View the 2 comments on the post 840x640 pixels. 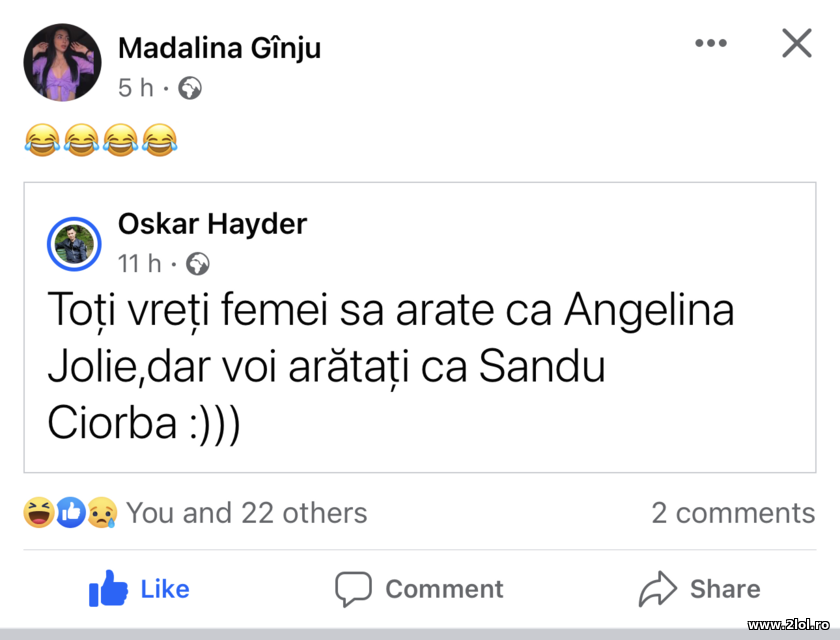coord(733,513)
